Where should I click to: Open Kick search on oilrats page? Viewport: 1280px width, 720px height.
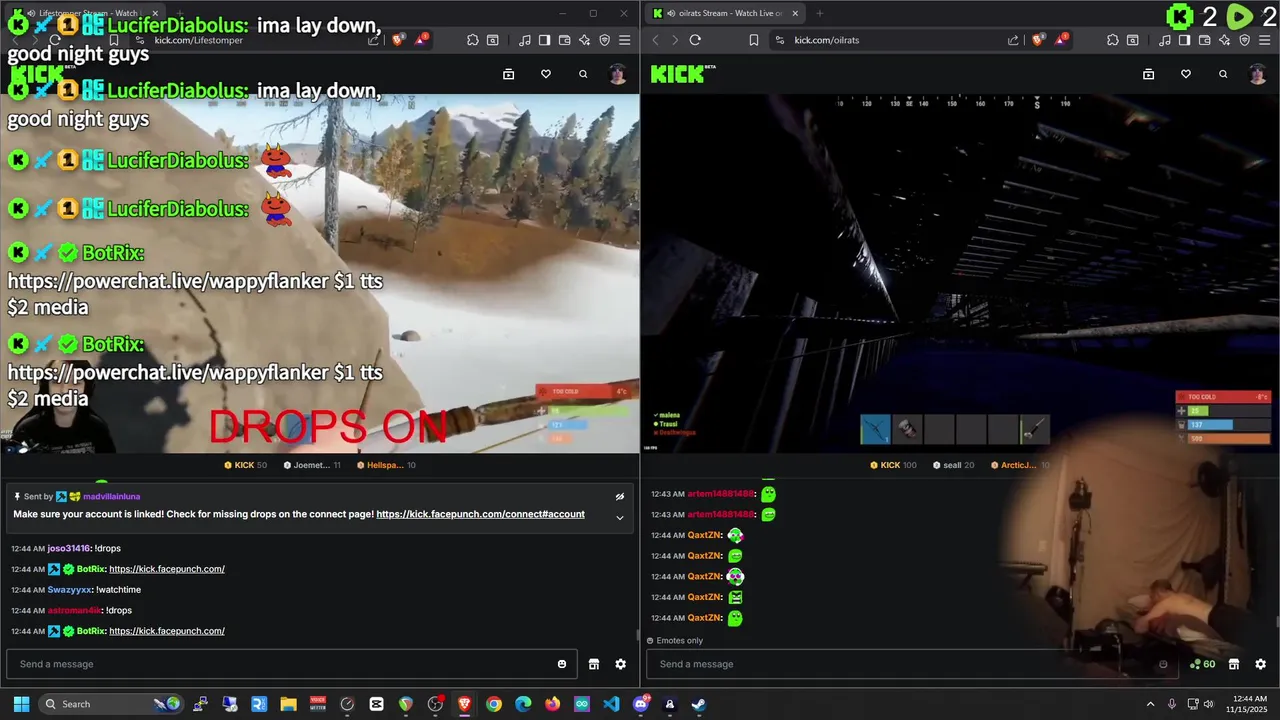1223,74
